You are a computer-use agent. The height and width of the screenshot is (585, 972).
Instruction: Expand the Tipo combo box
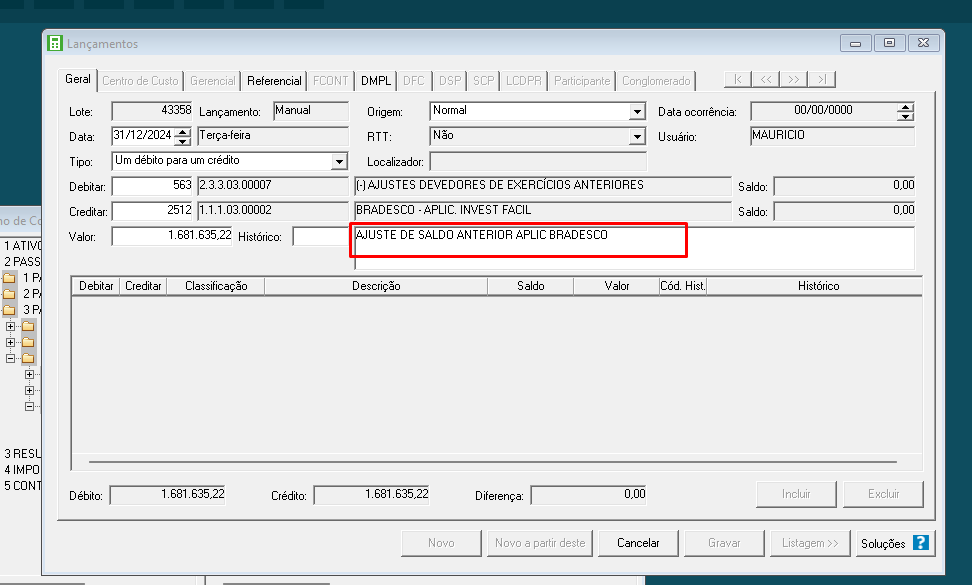point(339,161)
